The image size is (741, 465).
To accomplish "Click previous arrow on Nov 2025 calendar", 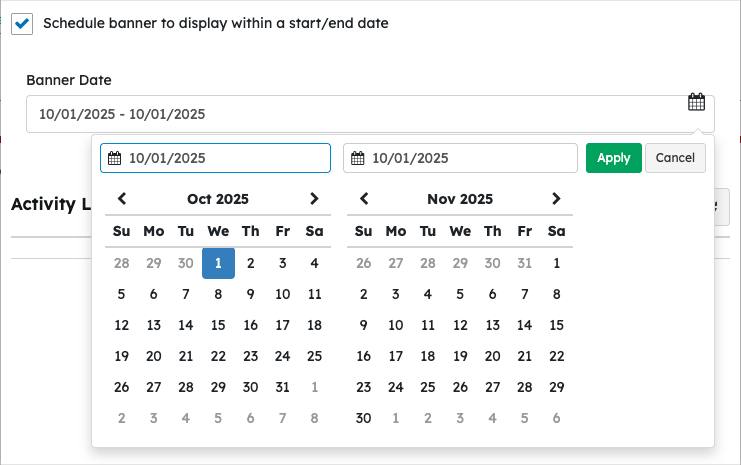I will [364, 199].
